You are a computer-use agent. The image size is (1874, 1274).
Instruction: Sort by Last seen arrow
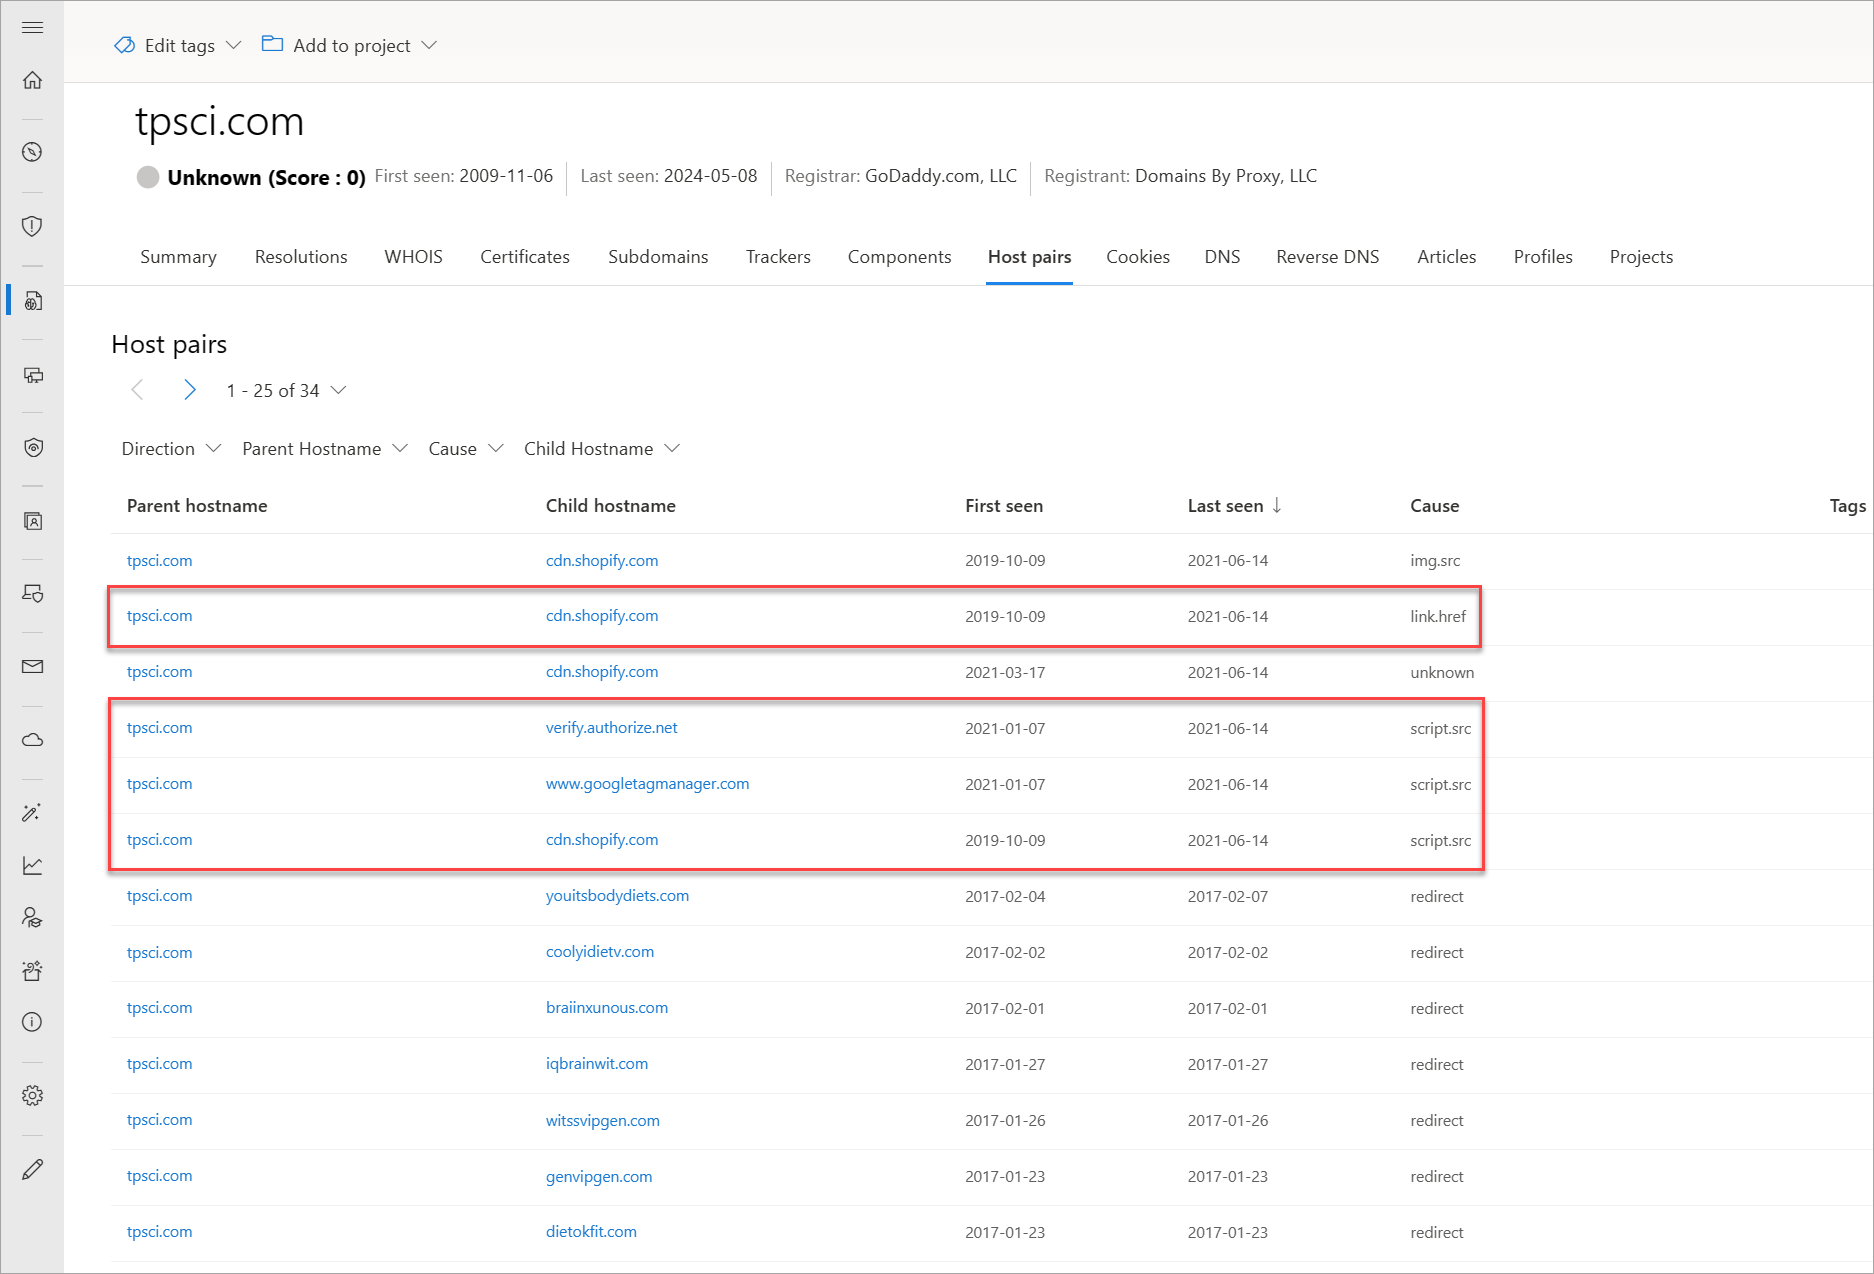click(1277, 505)
